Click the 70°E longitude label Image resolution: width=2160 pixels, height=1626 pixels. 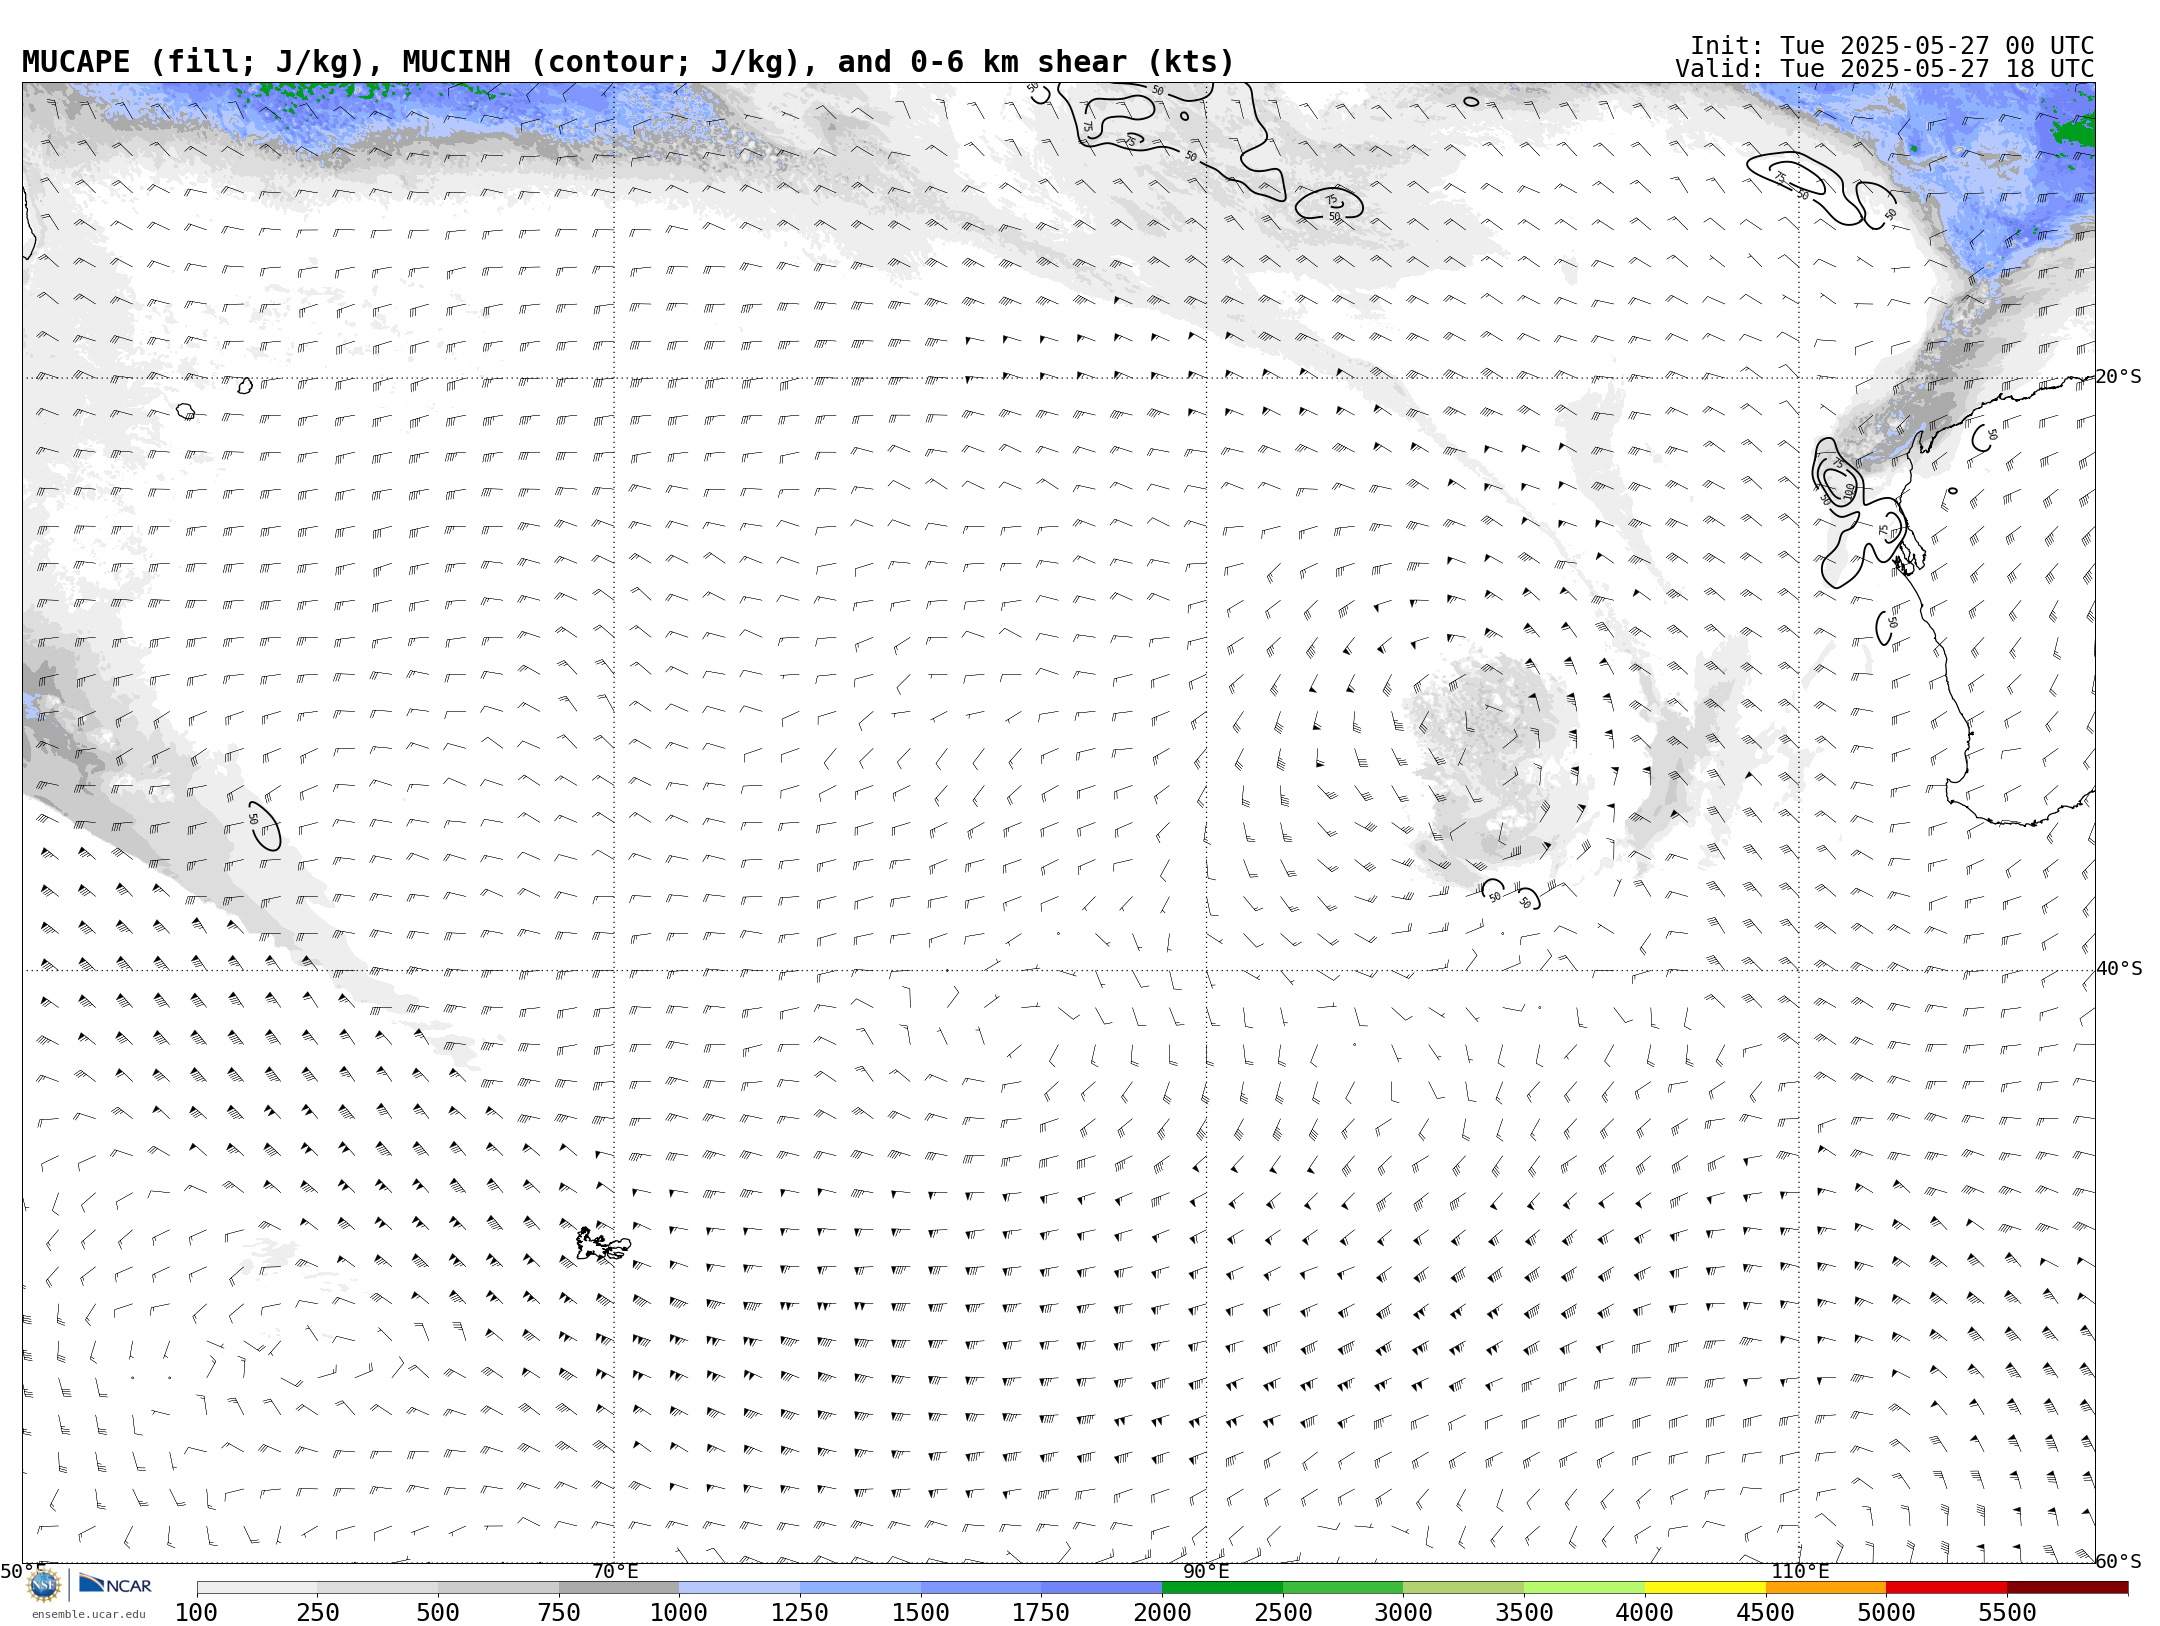tap(615, 1571)
